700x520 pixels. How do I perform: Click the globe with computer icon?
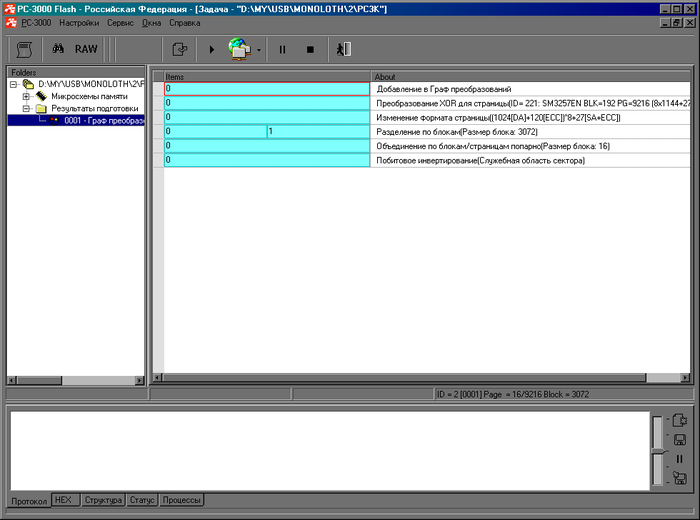[x=240, y=48]
